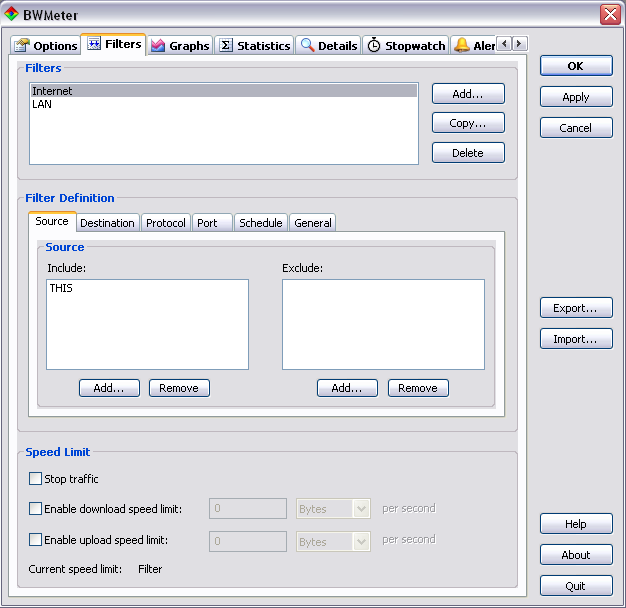626x608 pixels.
Task: Select the LAN filter in list
Action: [42, 104]
